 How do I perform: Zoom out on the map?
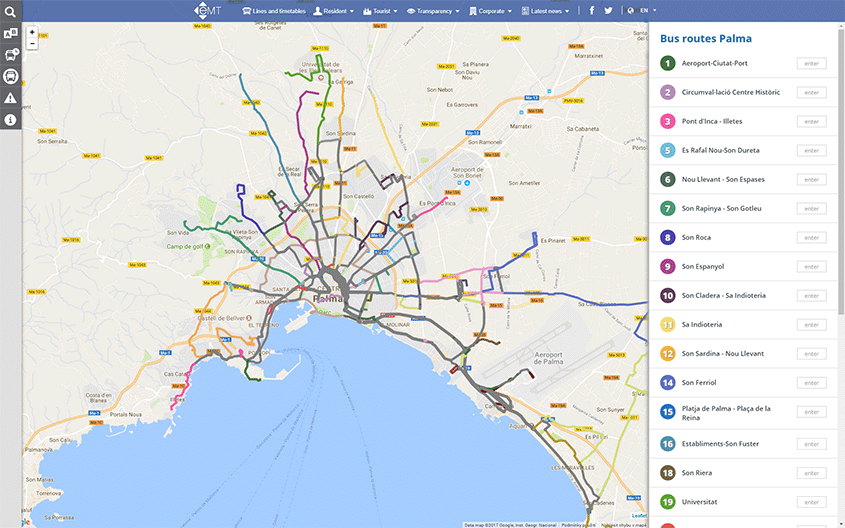click(32, 44)
